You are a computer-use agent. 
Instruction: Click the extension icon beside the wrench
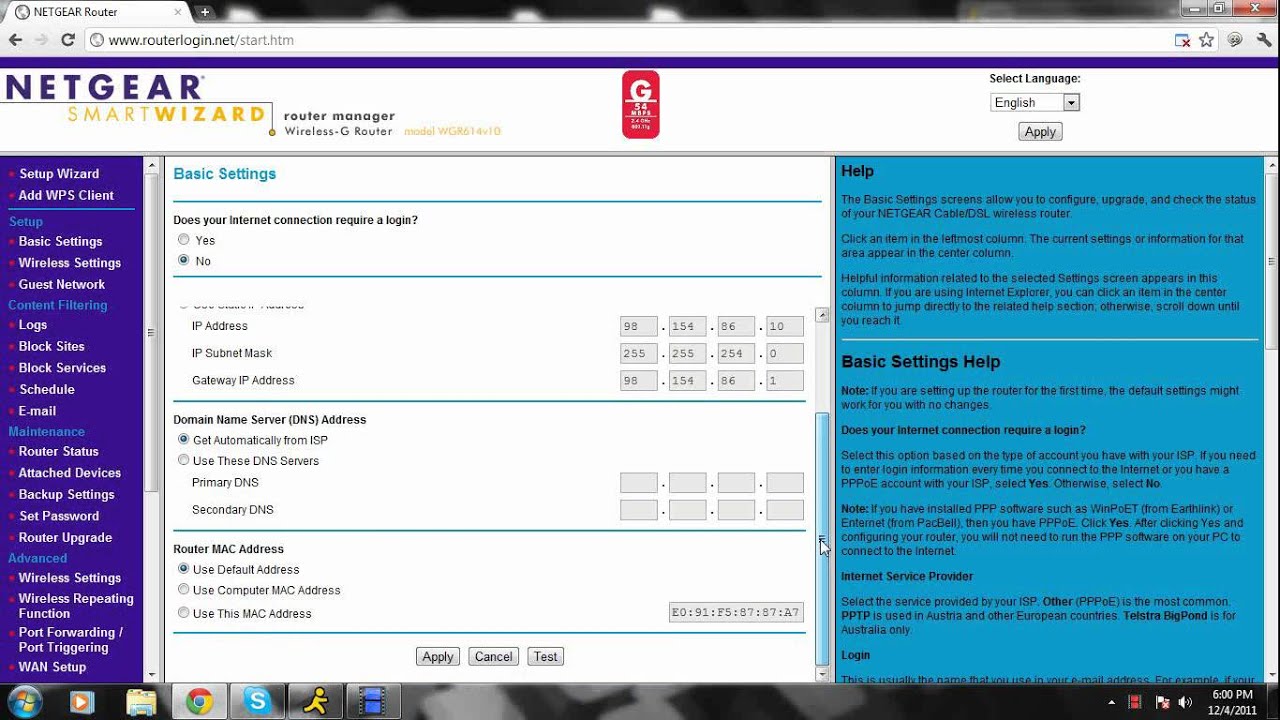(1235, 40)
